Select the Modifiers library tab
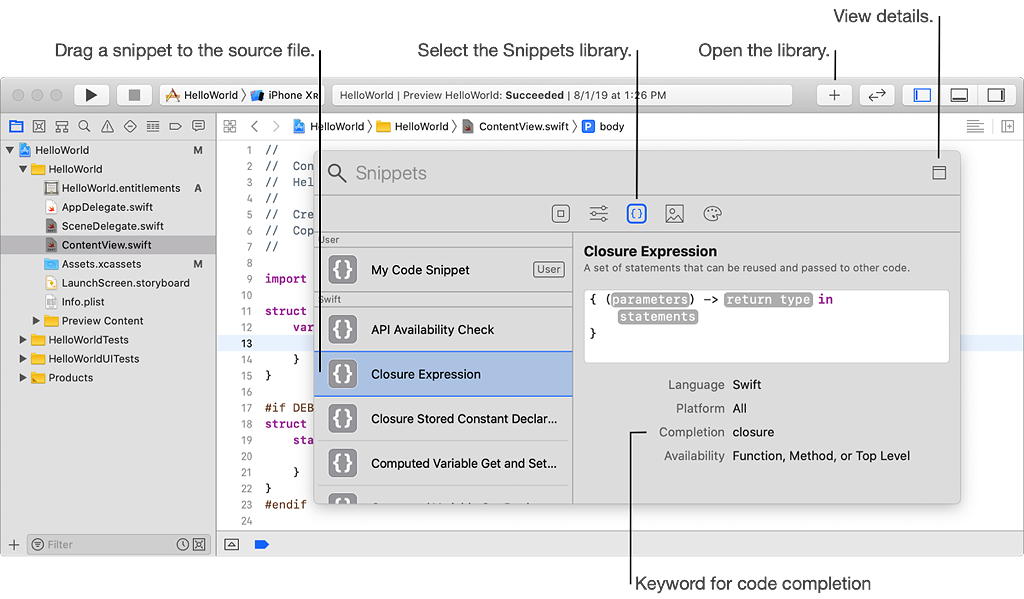The height and width of the screenshot is (599, 1024). coord(598,214)
